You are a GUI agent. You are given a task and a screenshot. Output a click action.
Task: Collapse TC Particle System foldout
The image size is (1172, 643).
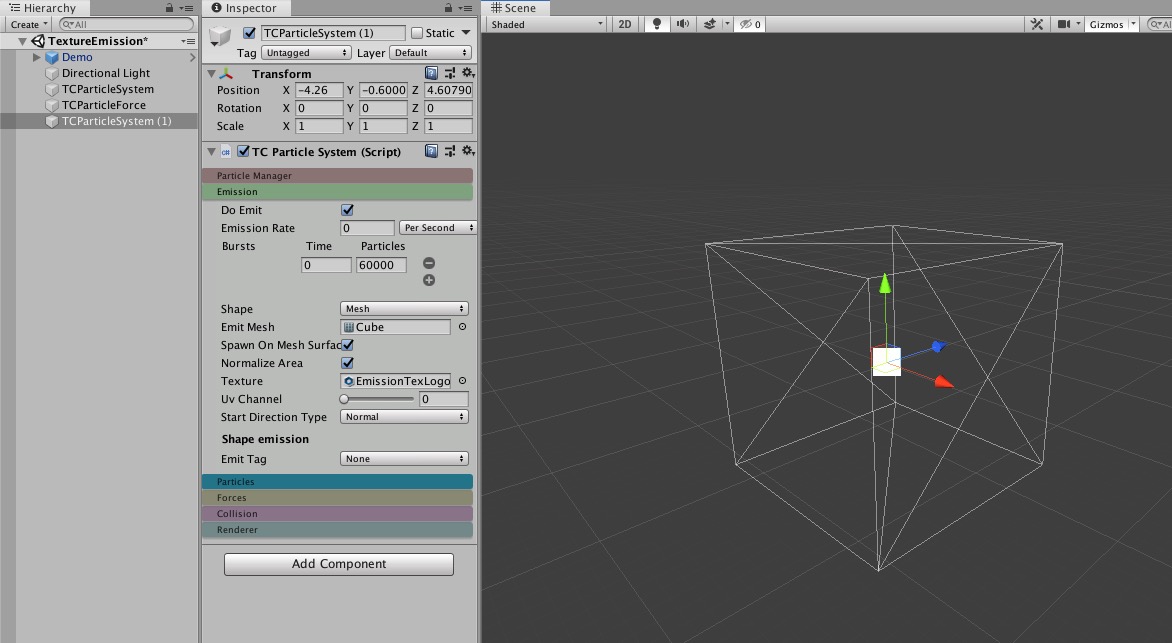coord(212,152)
